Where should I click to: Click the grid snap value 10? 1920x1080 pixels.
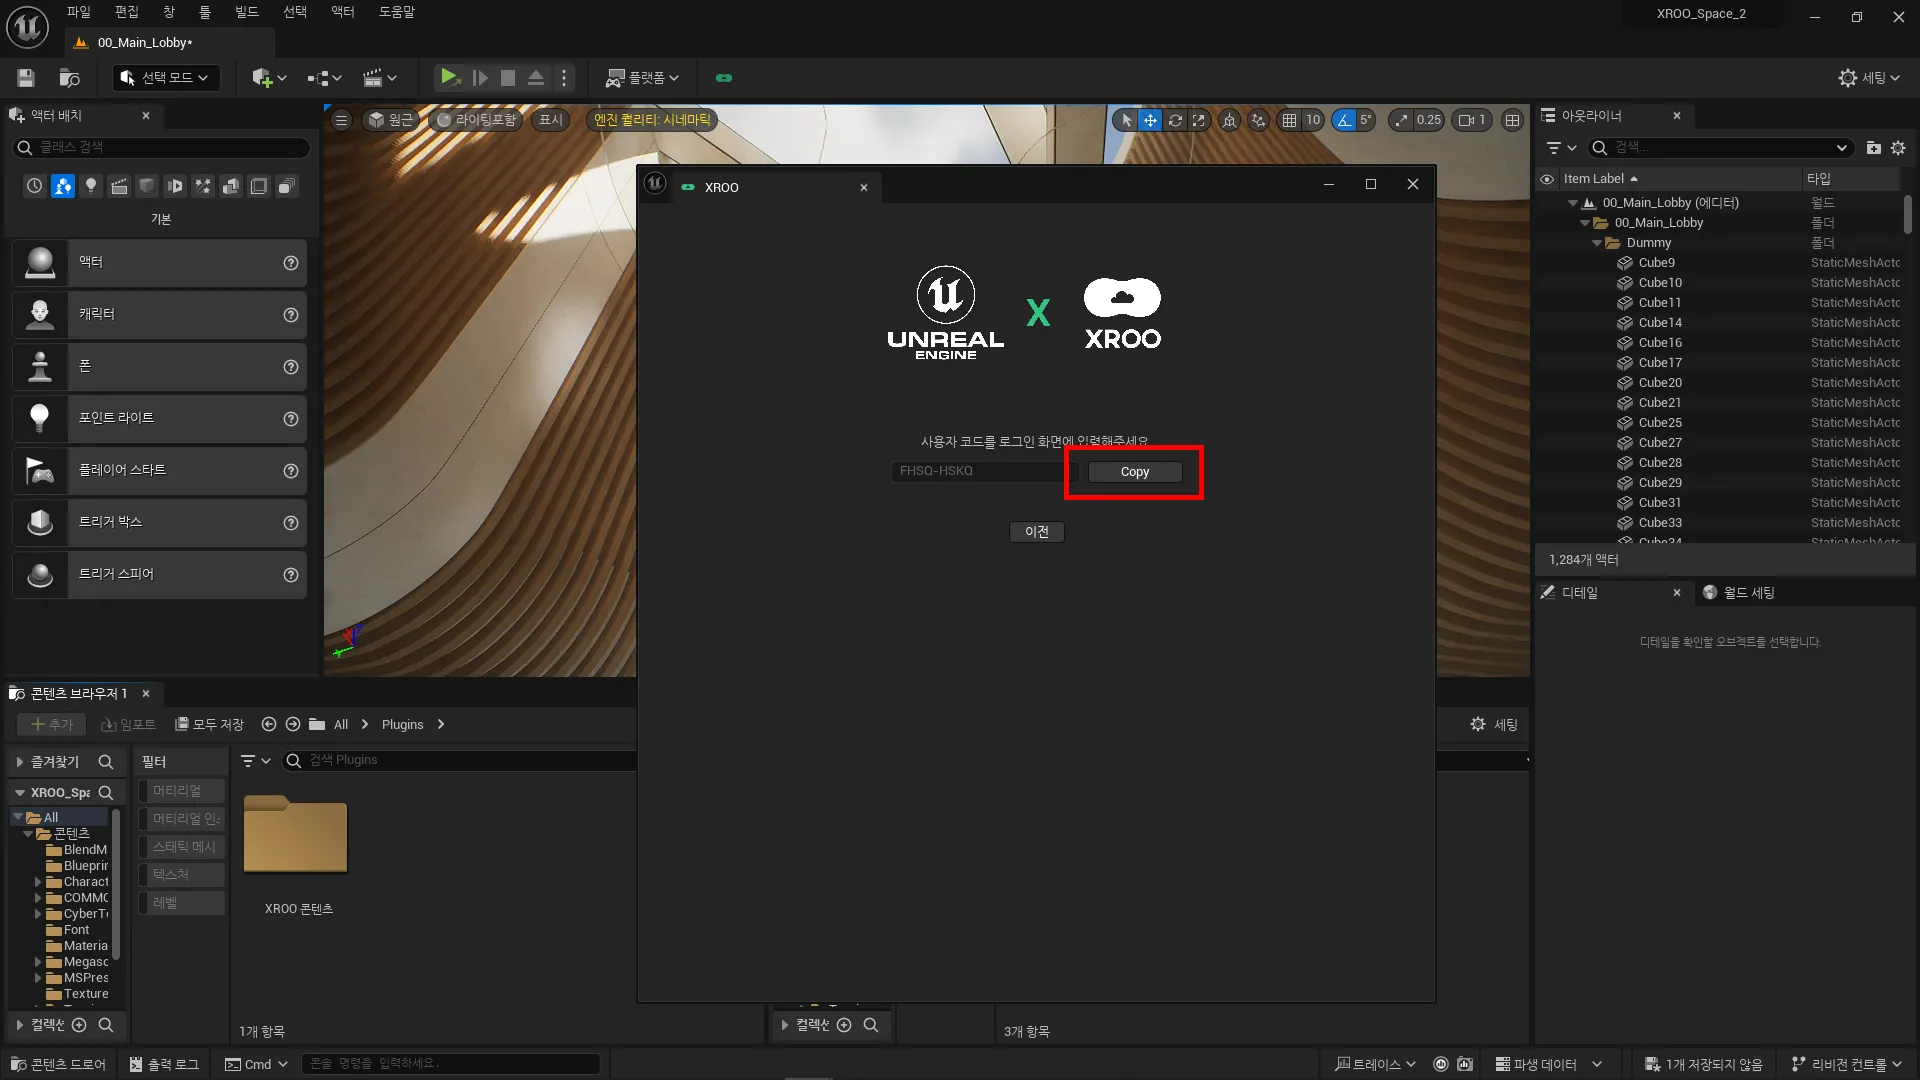click(x=1313, y=120)
